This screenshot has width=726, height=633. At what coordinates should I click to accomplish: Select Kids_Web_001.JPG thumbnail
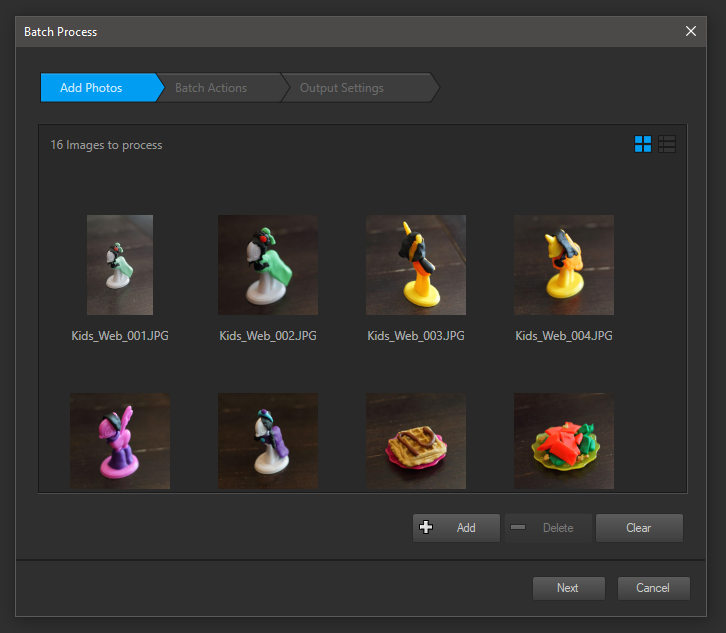click(x=120, y=265)
